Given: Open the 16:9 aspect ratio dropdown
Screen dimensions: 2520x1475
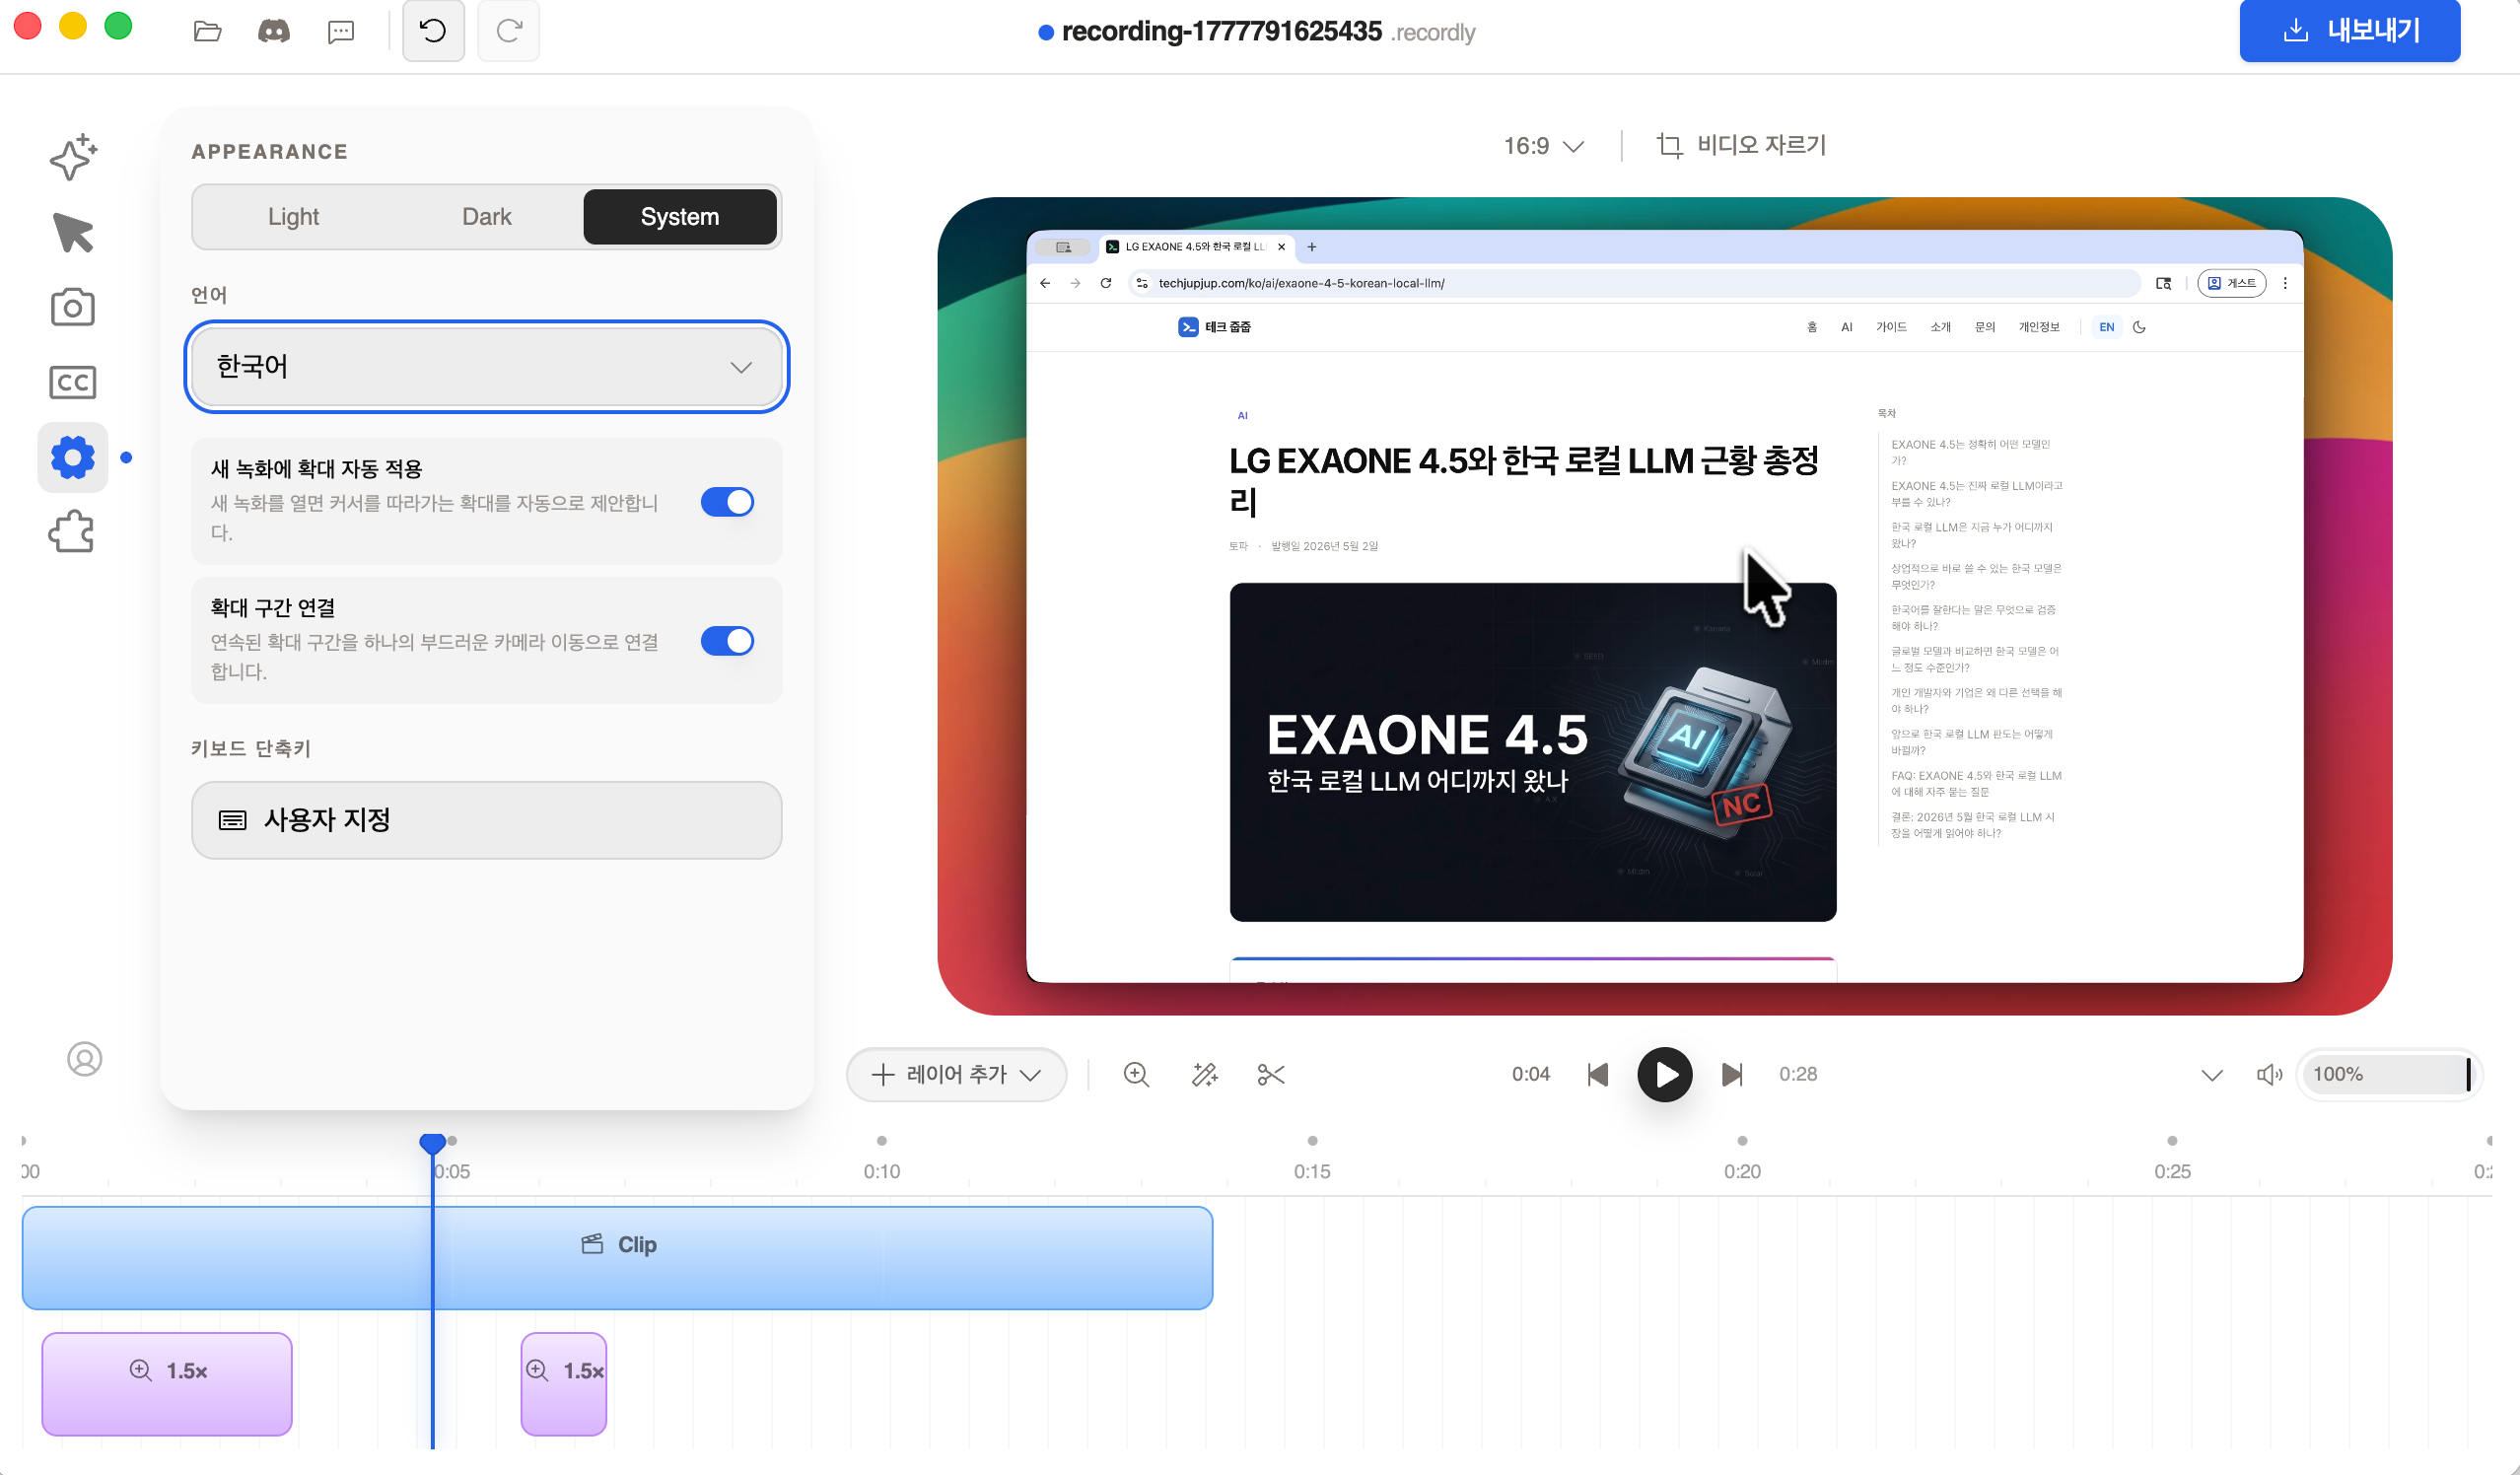Looking at the screenshot, I should point(1544,146).
